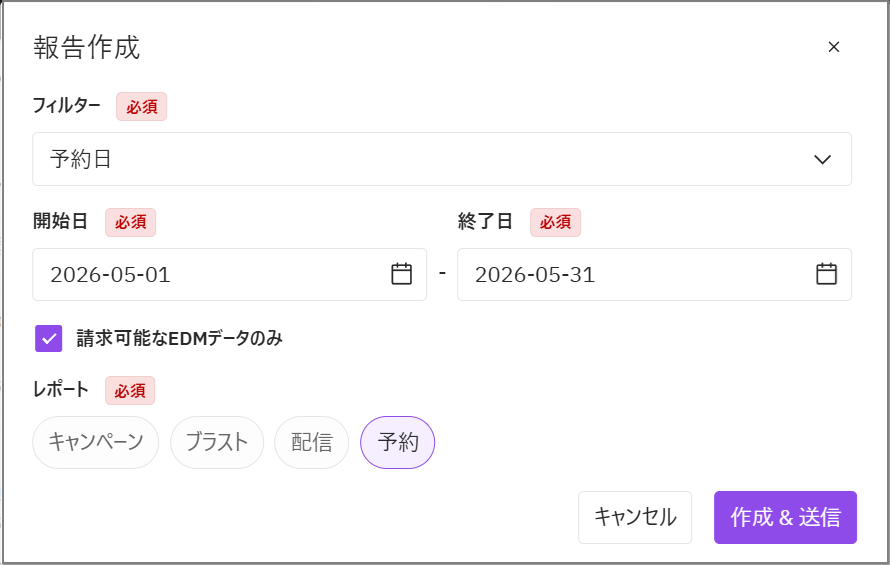The width and height of the screenshot is (890, 565).
Task: Click the 必須 badge beside レポート
Action: pyautogui.click(x=130, y=391)
